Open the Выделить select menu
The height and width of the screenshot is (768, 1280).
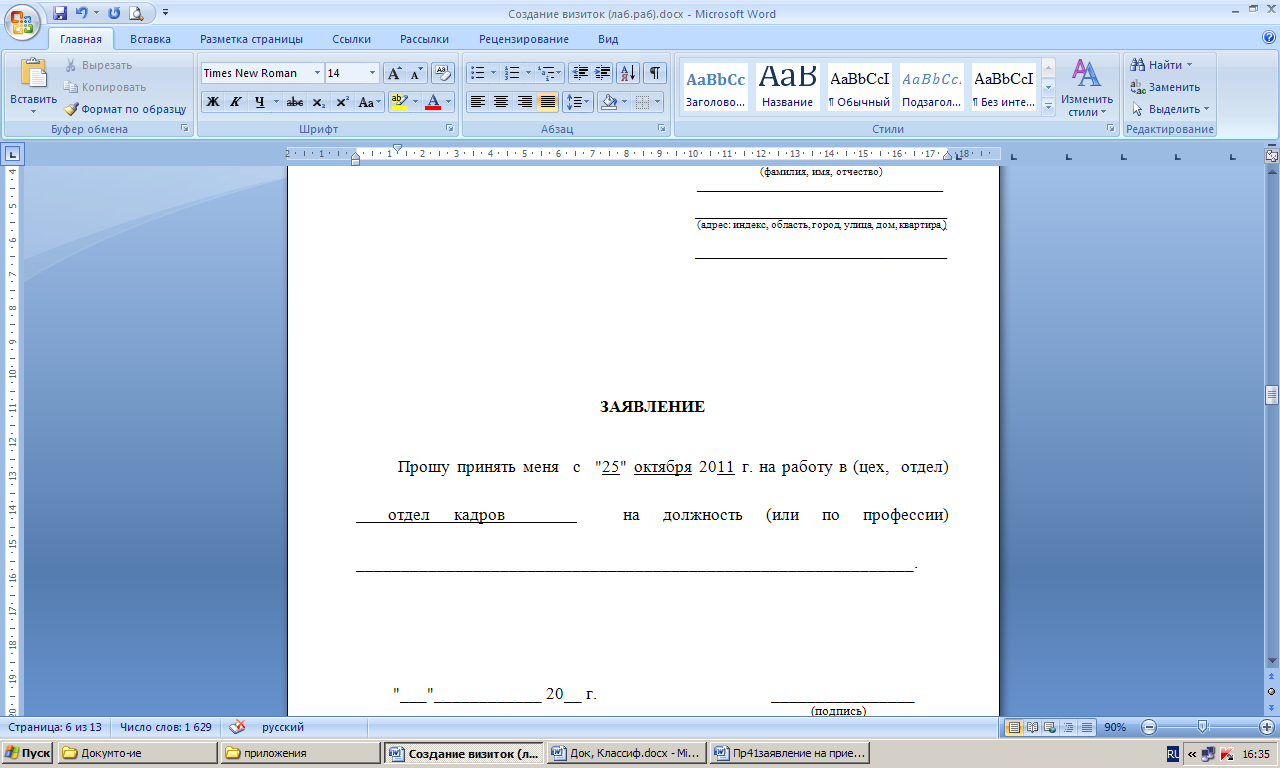pos(1170,109)
